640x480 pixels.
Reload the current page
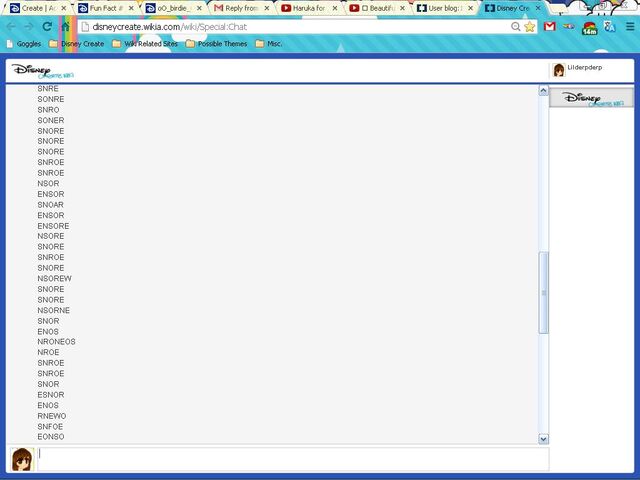point(47,27)
